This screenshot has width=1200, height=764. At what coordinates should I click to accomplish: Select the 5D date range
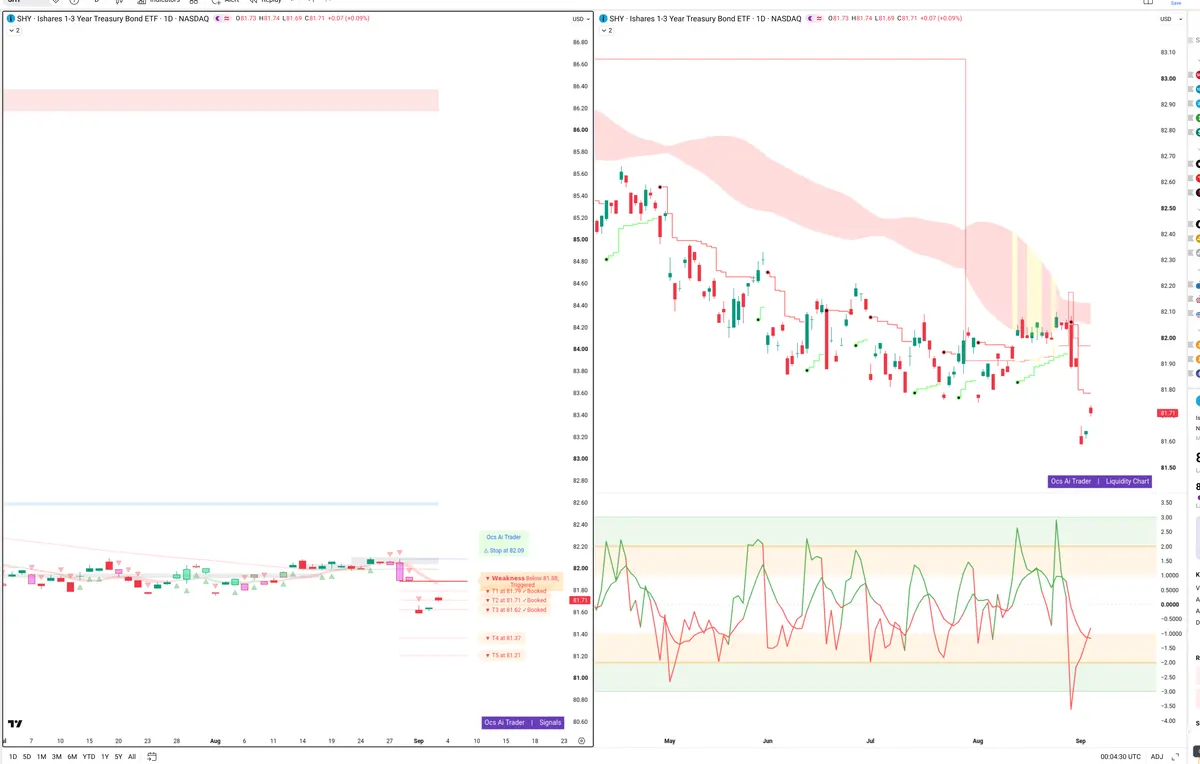[27, 757]
